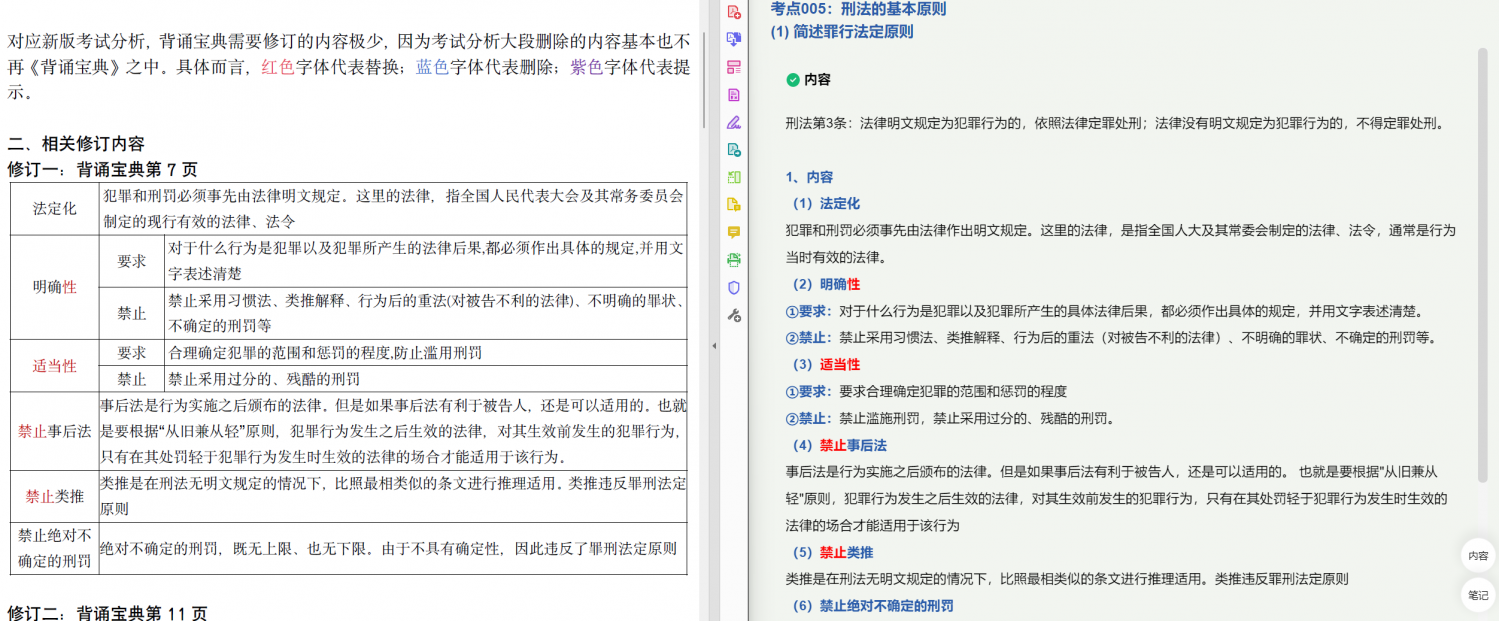The width and height of the screenshot is (1499, 621).
Task: Click the (1) 法定化 heading in notes
Action: (x=826, y=203)
